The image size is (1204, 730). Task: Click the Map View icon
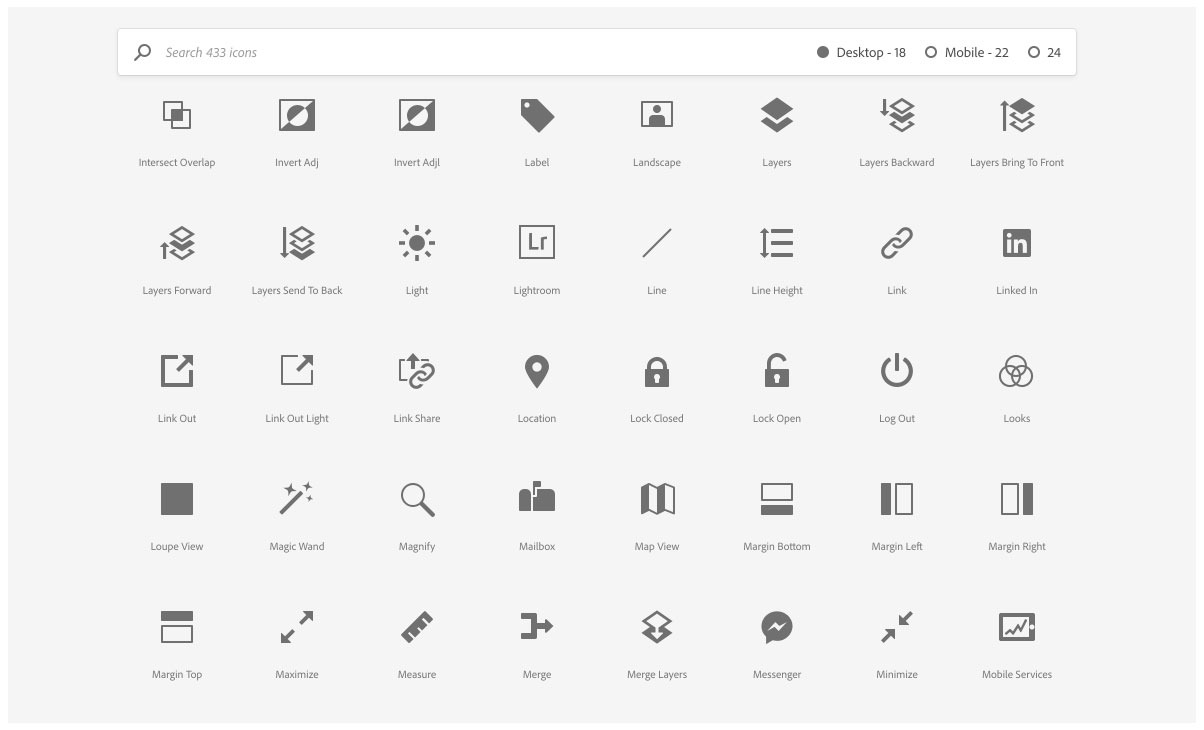tap(656, 498)
